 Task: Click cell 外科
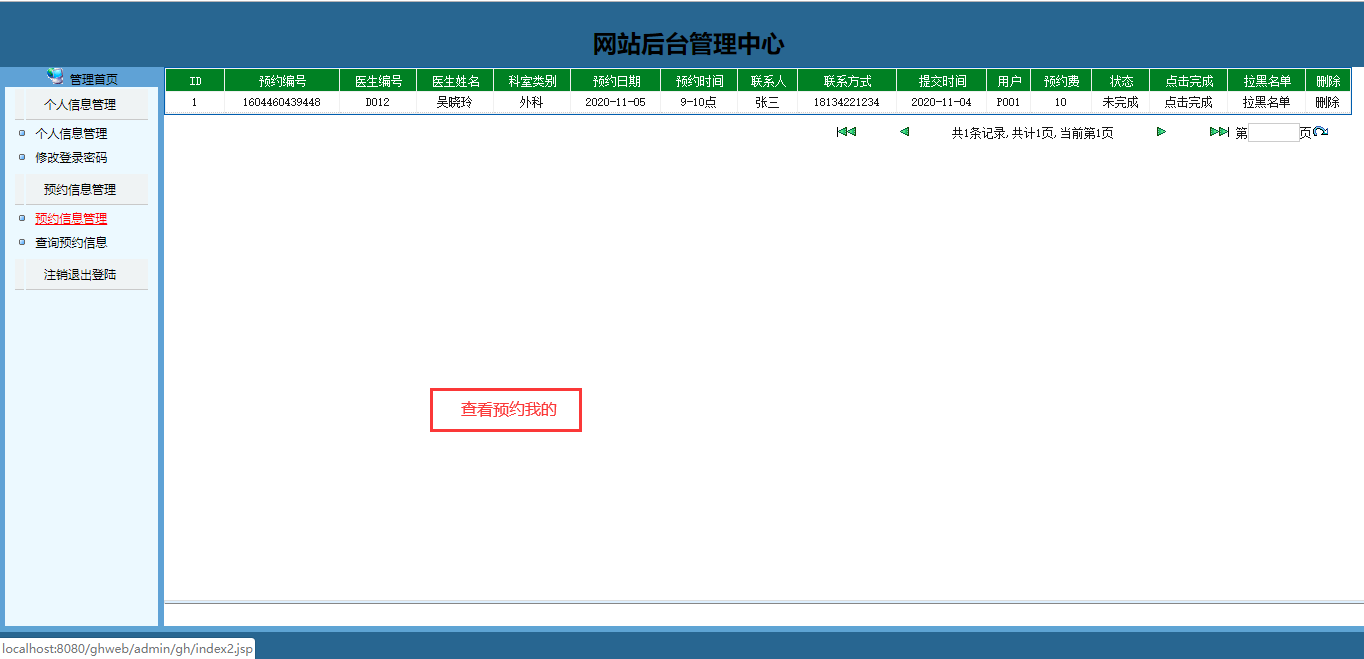[532, 102]
